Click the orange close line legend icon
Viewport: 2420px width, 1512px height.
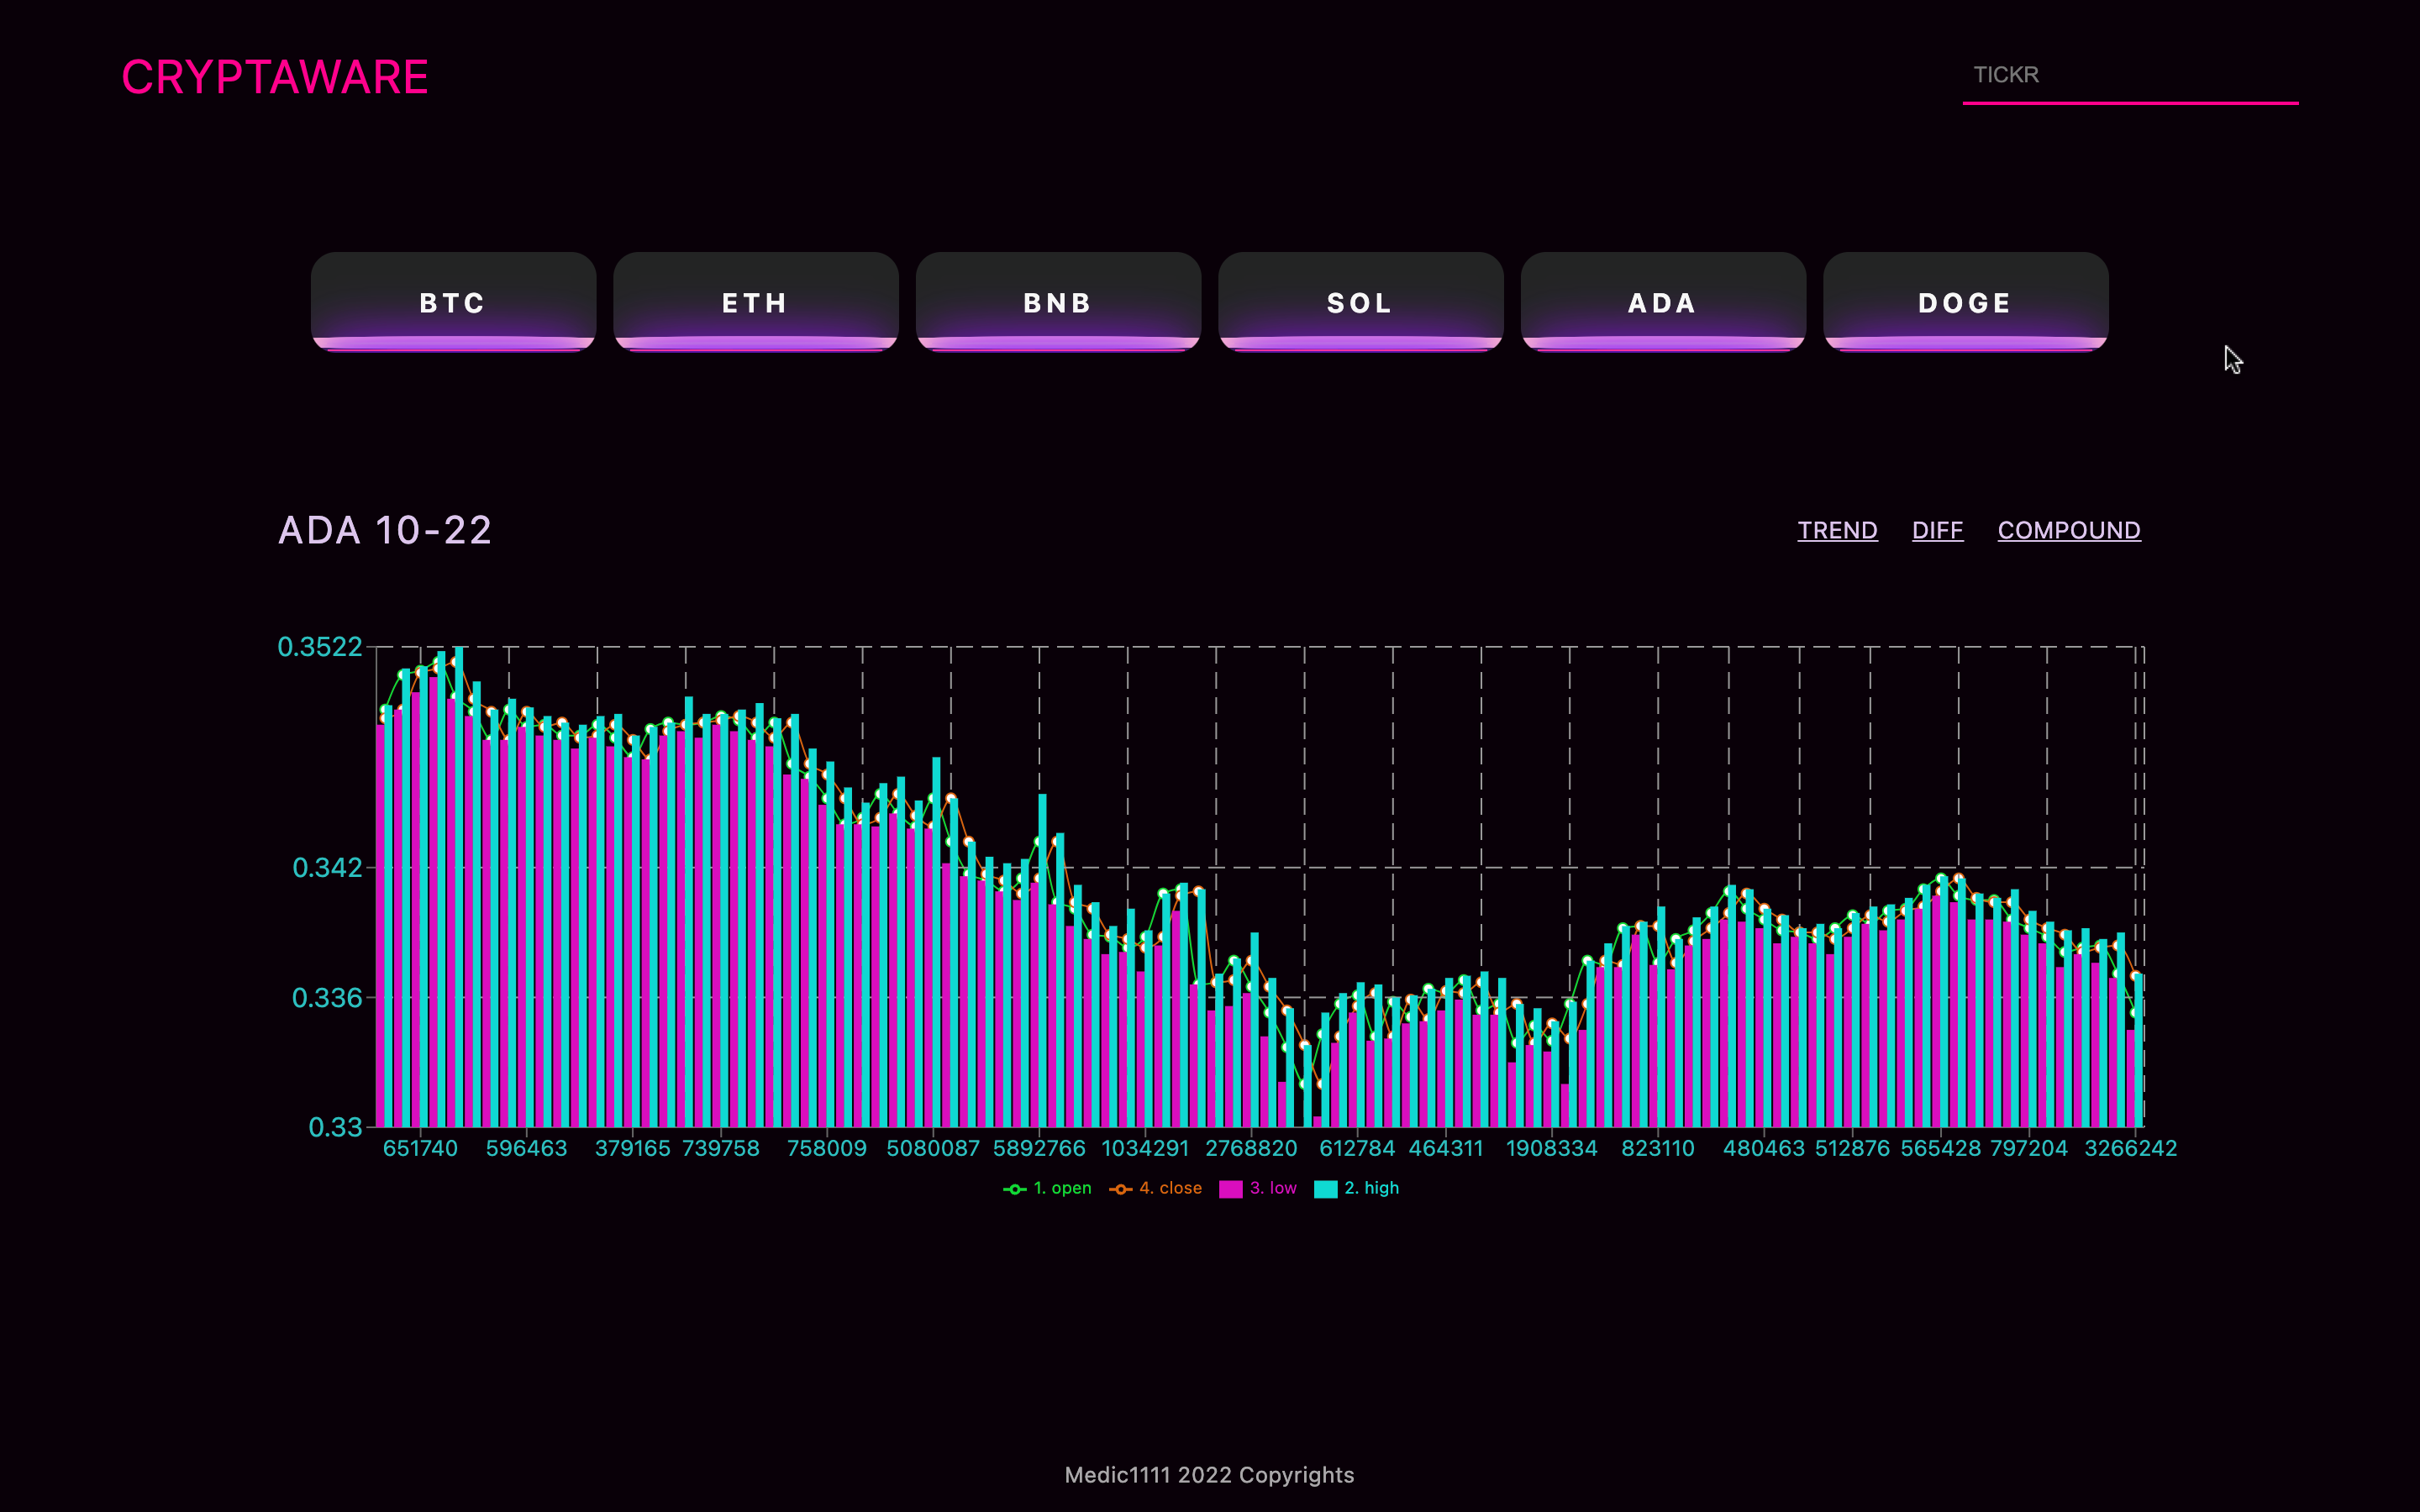point(1121,1189)
